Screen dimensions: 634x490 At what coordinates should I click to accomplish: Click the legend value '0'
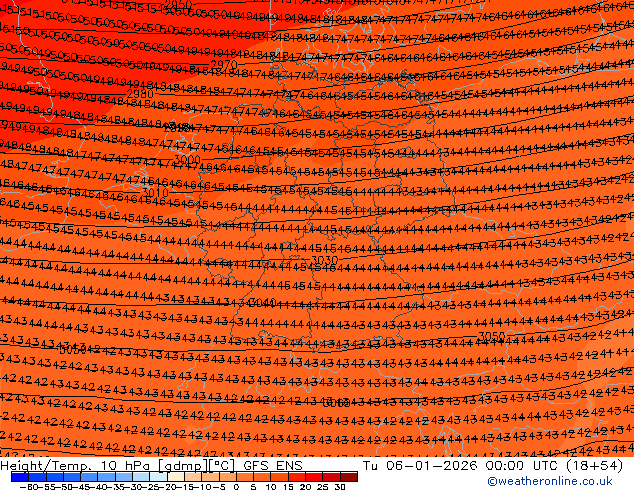click(x=237, y=486)
